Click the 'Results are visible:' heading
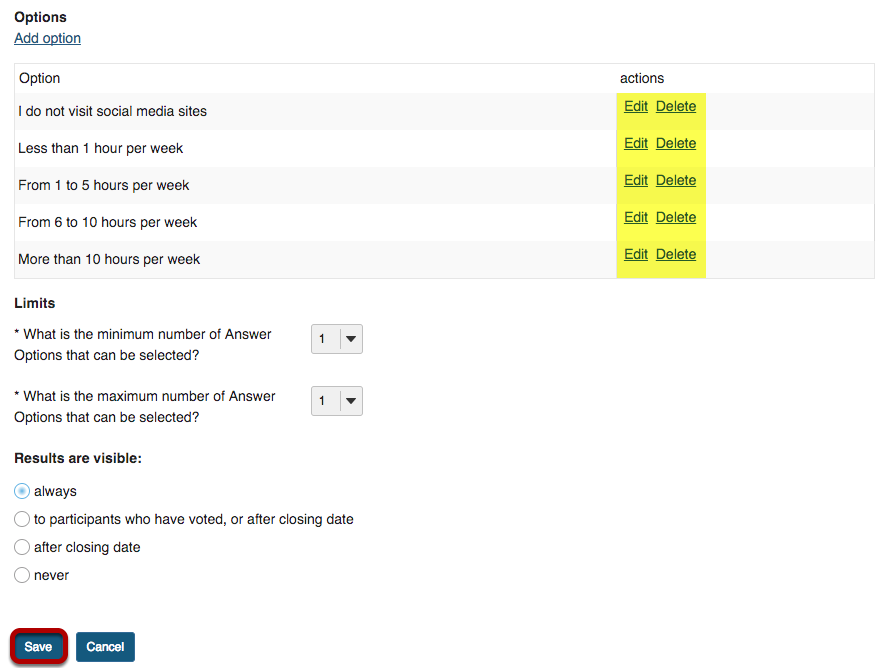Viewport: 890px width, 668px height. tap(78, 458)
